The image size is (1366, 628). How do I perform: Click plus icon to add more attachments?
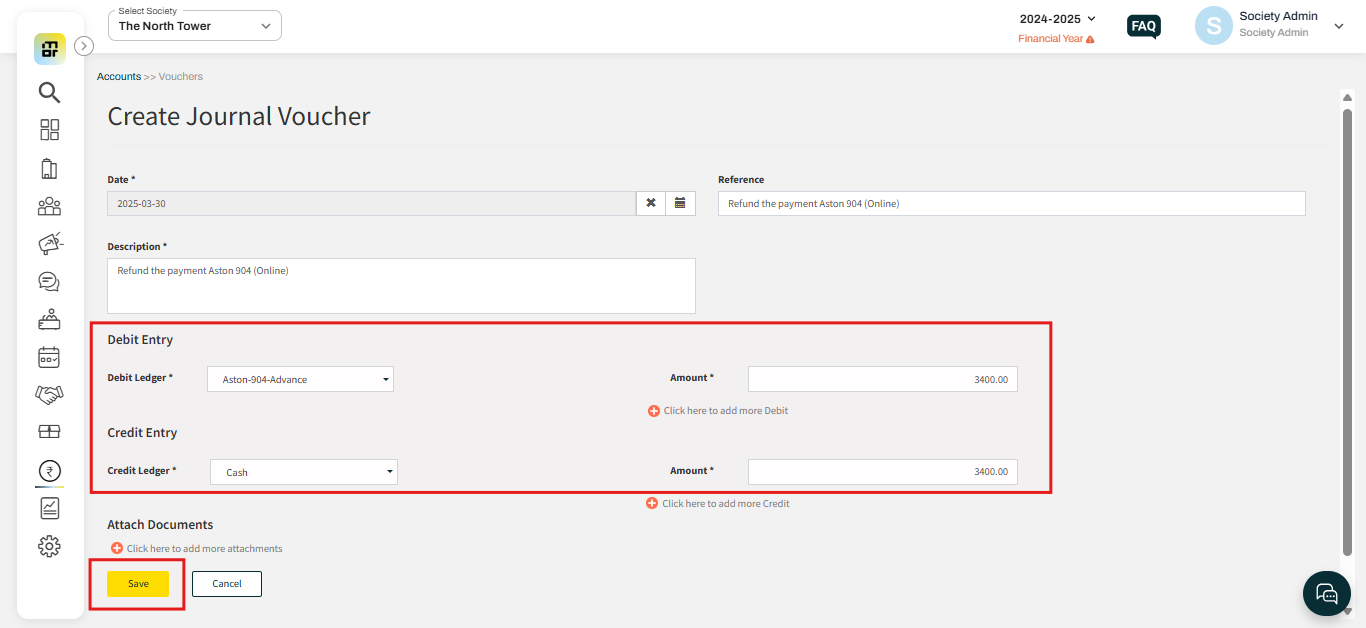117,549
